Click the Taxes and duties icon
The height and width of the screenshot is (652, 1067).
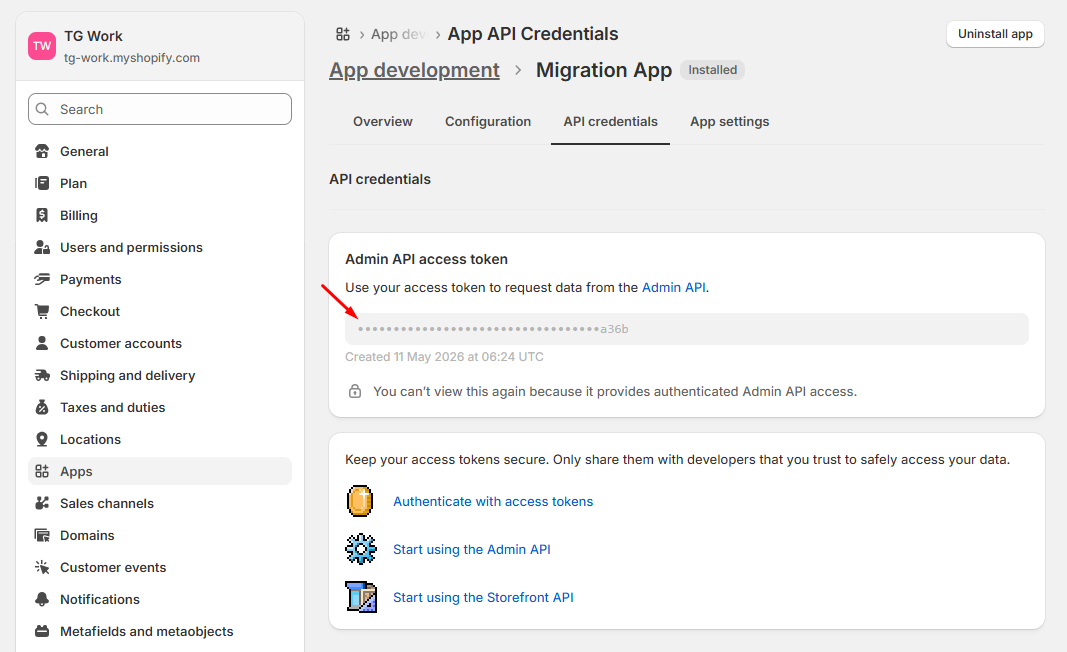click(42, 407)
